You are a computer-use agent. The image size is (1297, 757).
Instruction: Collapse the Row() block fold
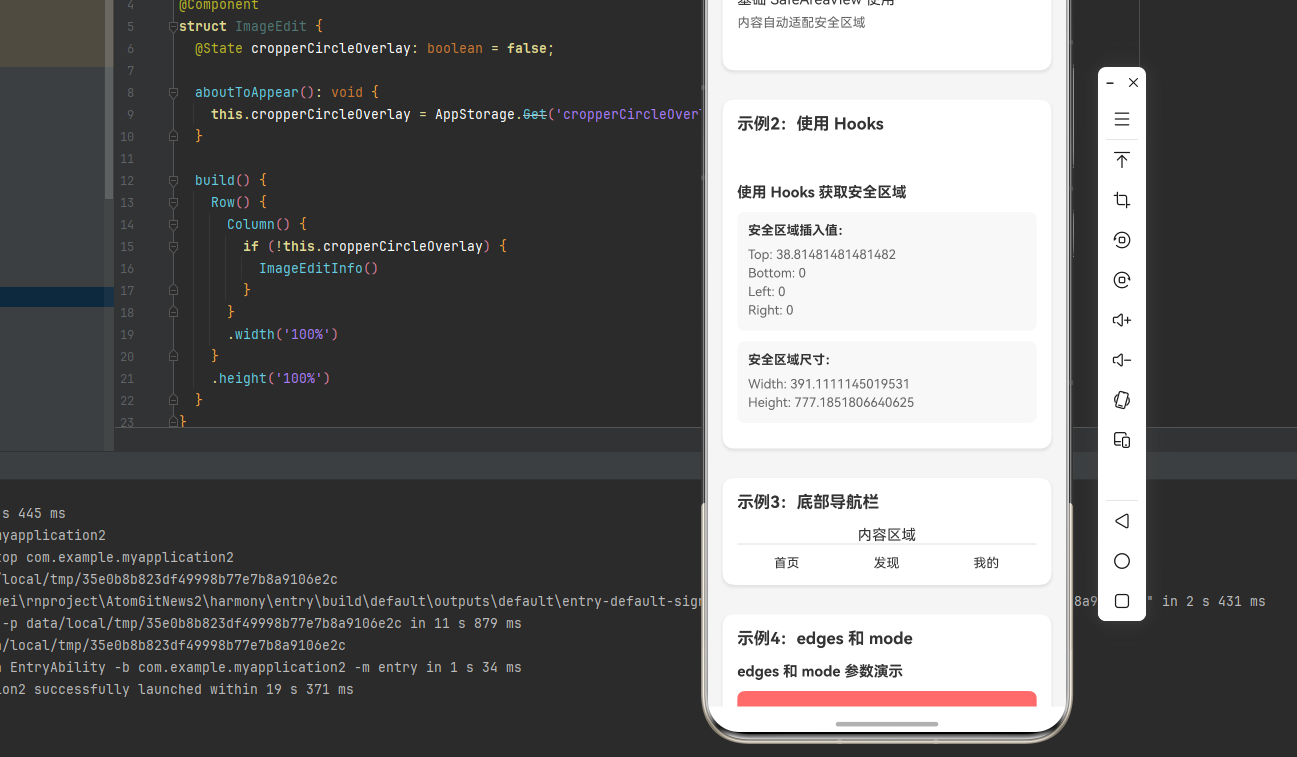[173, 202]
